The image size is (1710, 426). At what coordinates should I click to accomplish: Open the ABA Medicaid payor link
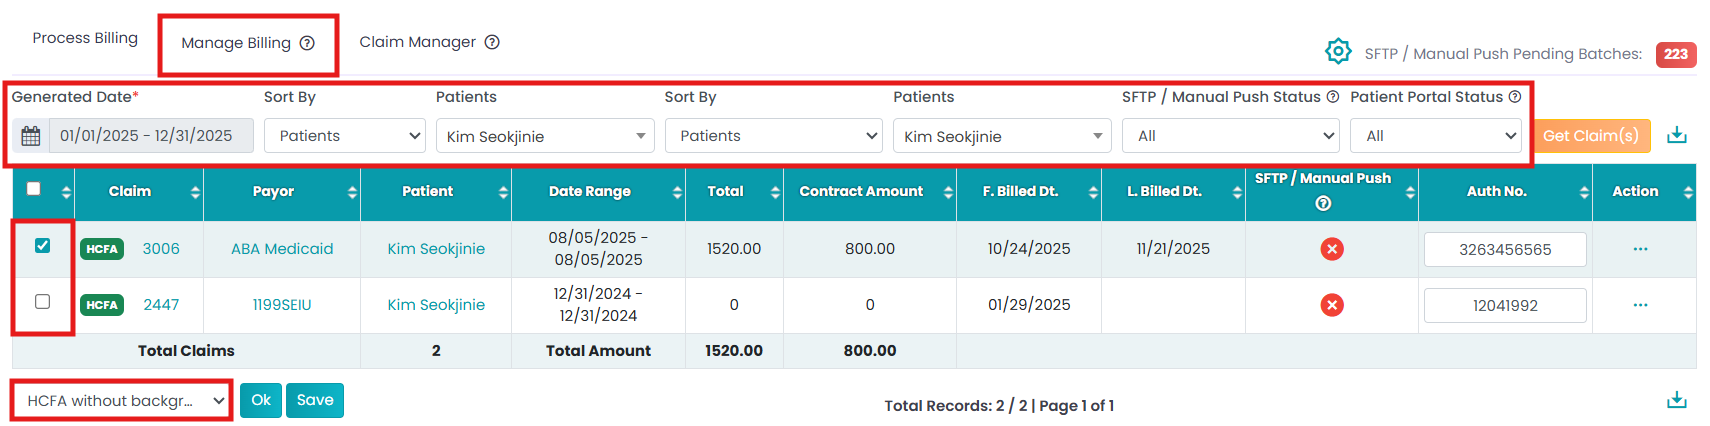pos(282,249)
